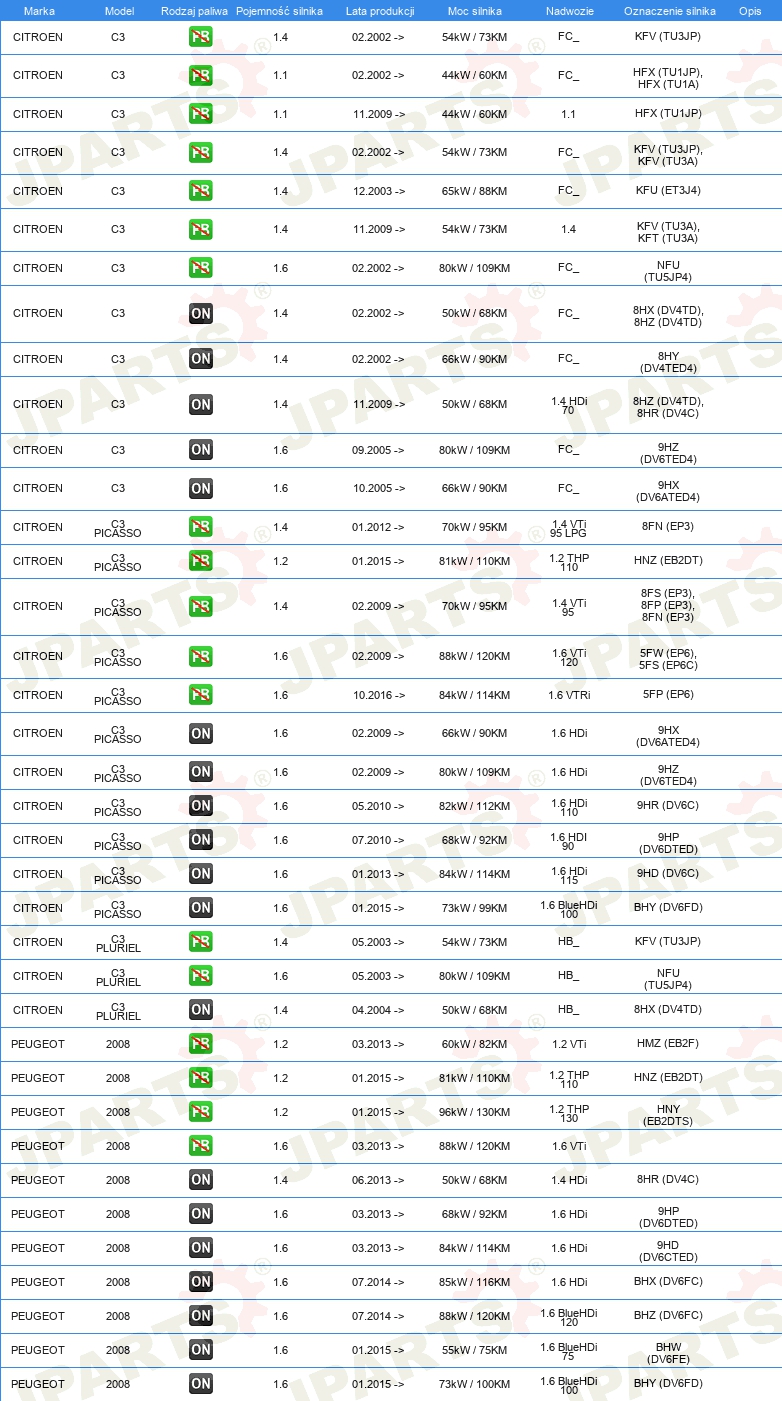This screenshot has height=1401, width=782.
Task: Select the HNY (EB2DTS) engine code
Action: pyautogui.click(x=668, y=1116)
